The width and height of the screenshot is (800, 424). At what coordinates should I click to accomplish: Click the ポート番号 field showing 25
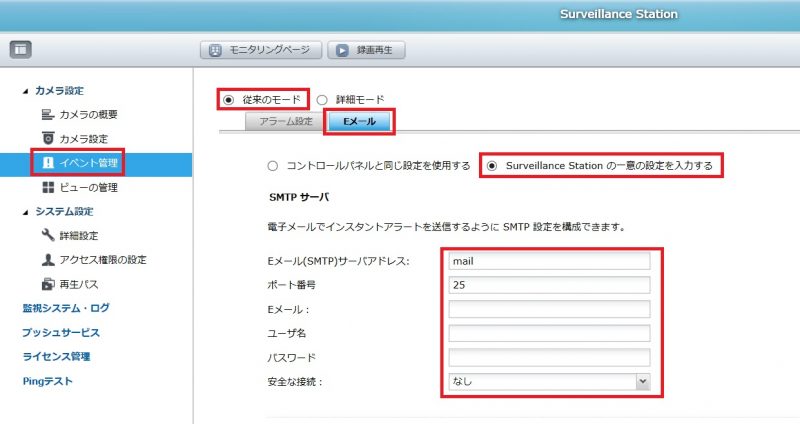pos(549,285)
